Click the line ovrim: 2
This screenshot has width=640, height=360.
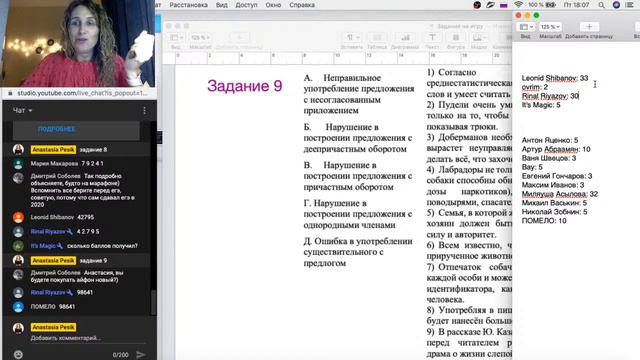534,87
